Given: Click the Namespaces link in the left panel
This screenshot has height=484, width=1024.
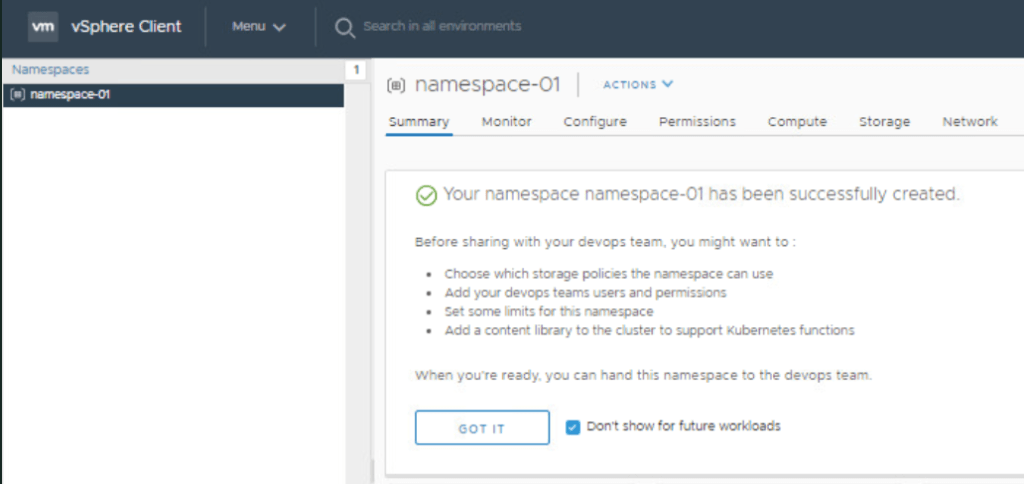Looking at the screenshot, I should [50, 70].
